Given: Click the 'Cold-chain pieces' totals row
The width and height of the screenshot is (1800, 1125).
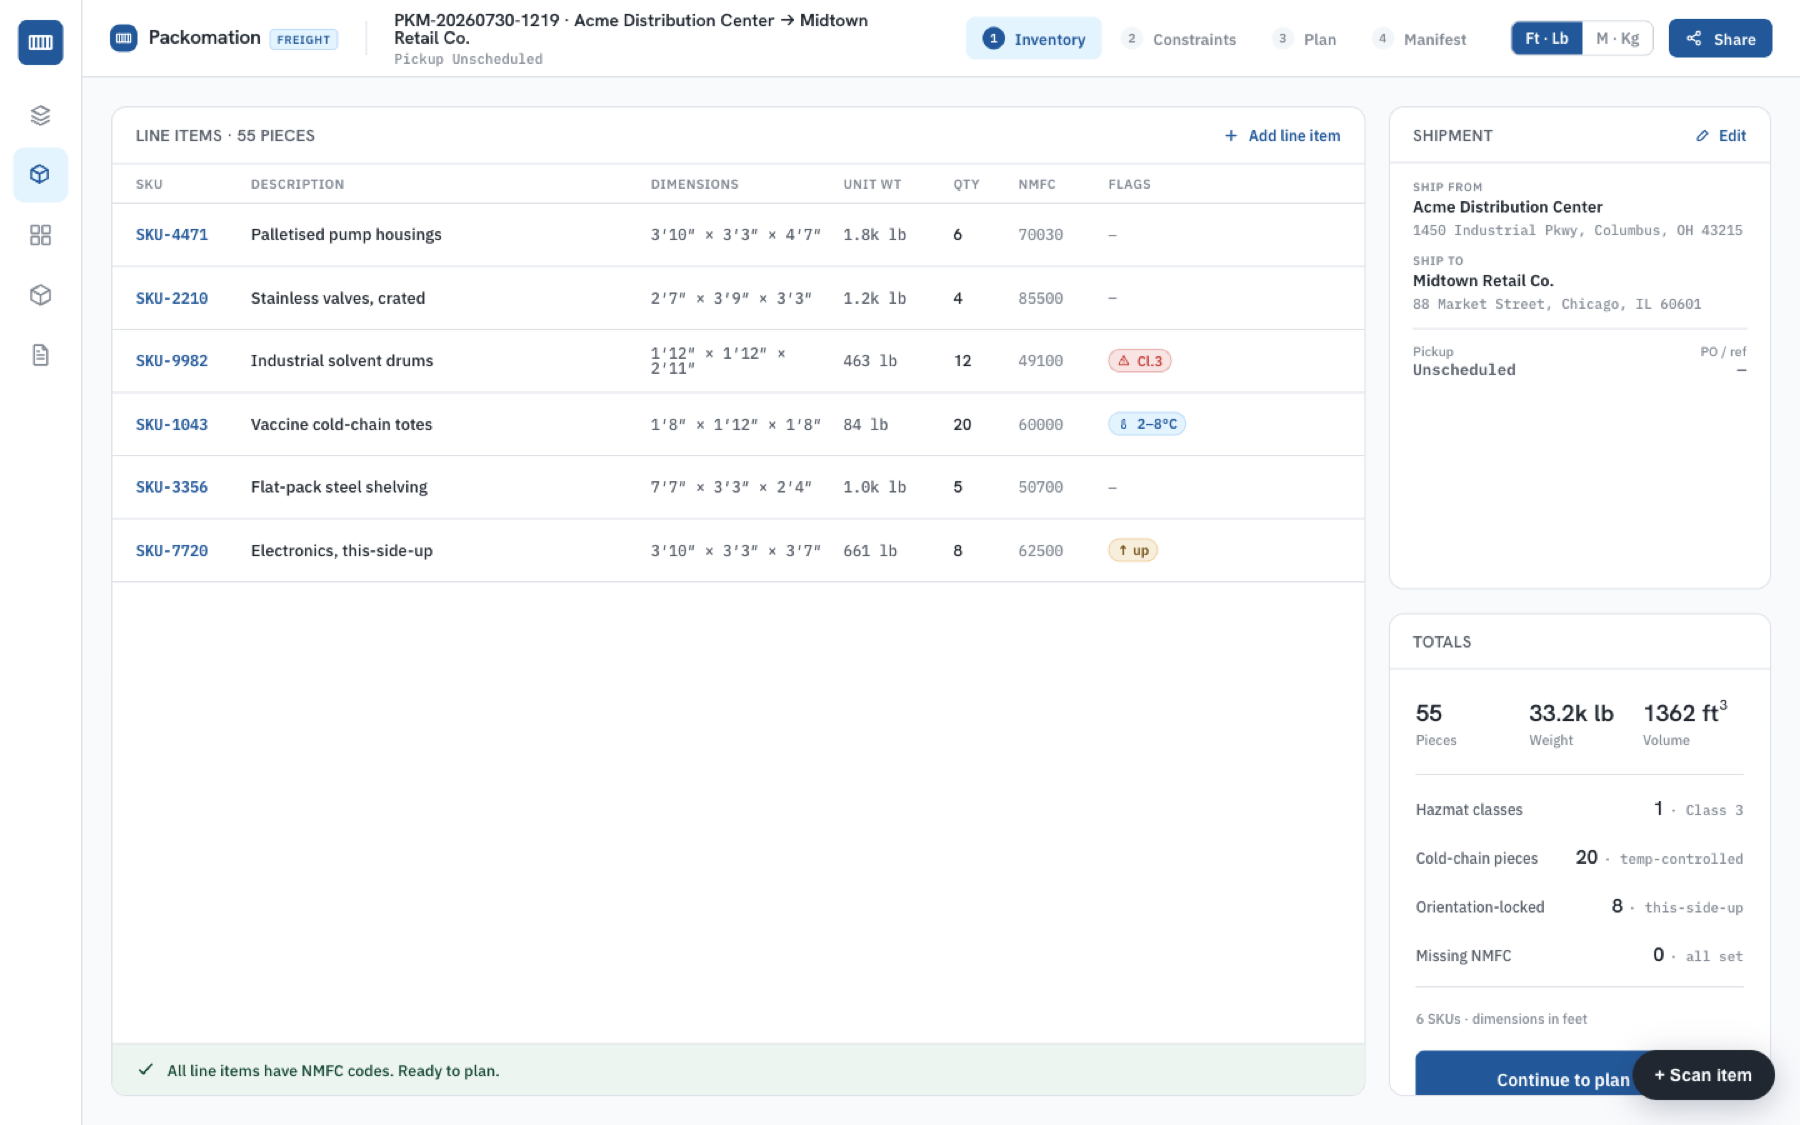Looking at the screenshot, I should coord(1580,858).
